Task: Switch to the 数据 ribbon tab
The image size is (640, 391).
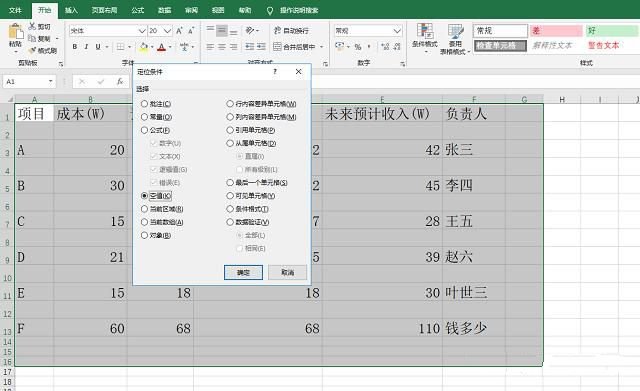Action: pyautogui.click(x=165, y=10)
